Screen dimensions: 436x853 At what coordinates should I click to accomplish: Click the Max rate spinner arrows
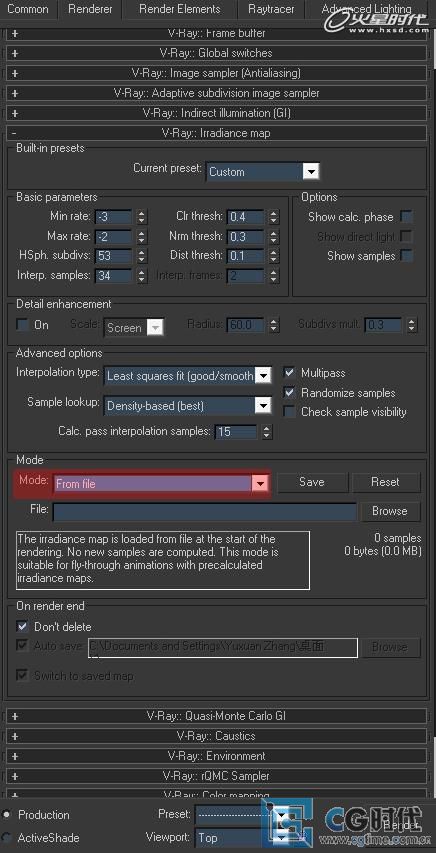pos(142,237)
